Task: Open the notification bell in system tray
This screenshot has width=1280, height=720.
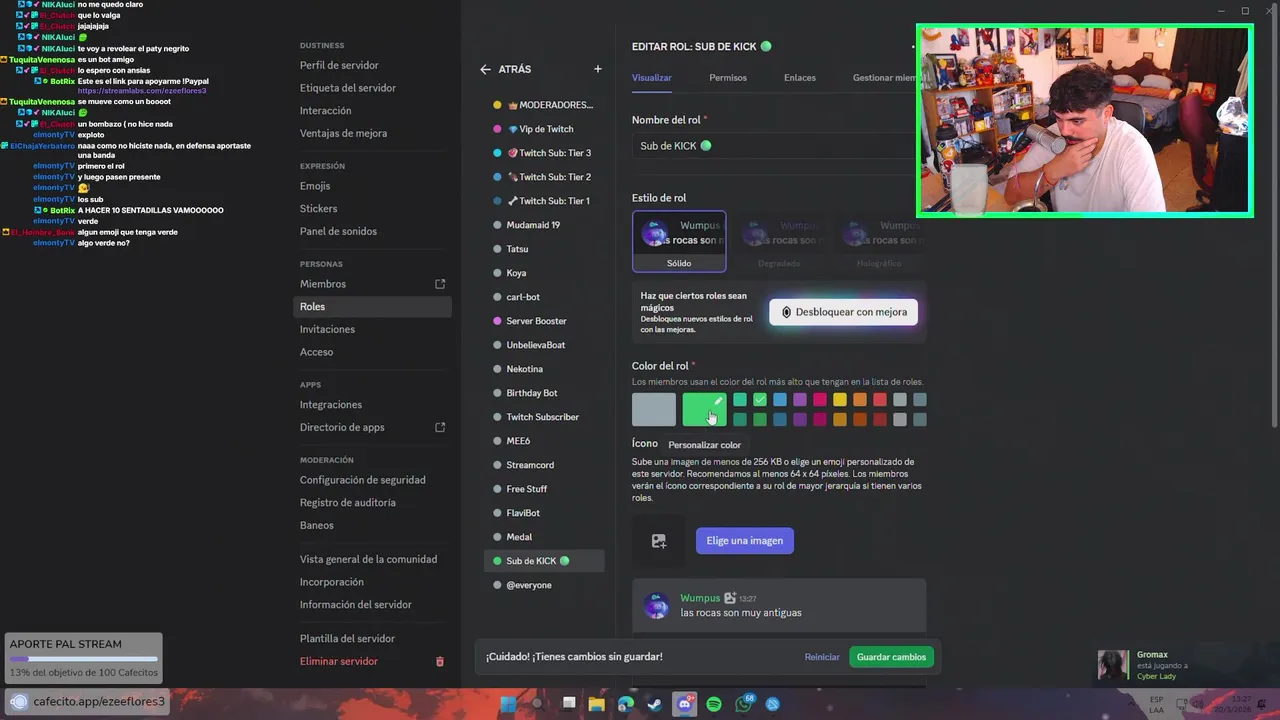Action: click(1261, 704)
